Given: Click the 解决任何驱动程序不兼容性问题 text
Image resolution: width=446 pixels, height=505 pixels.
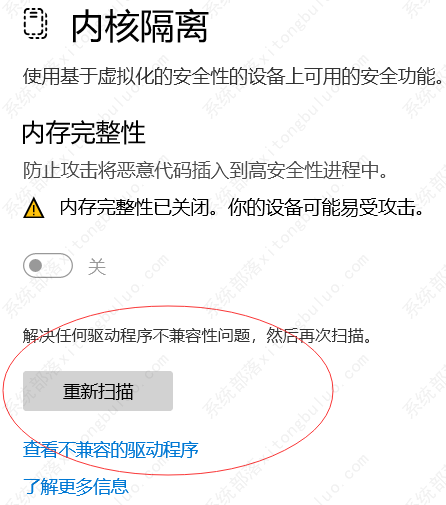Looking at the screenshot, I should pos(136,336).
